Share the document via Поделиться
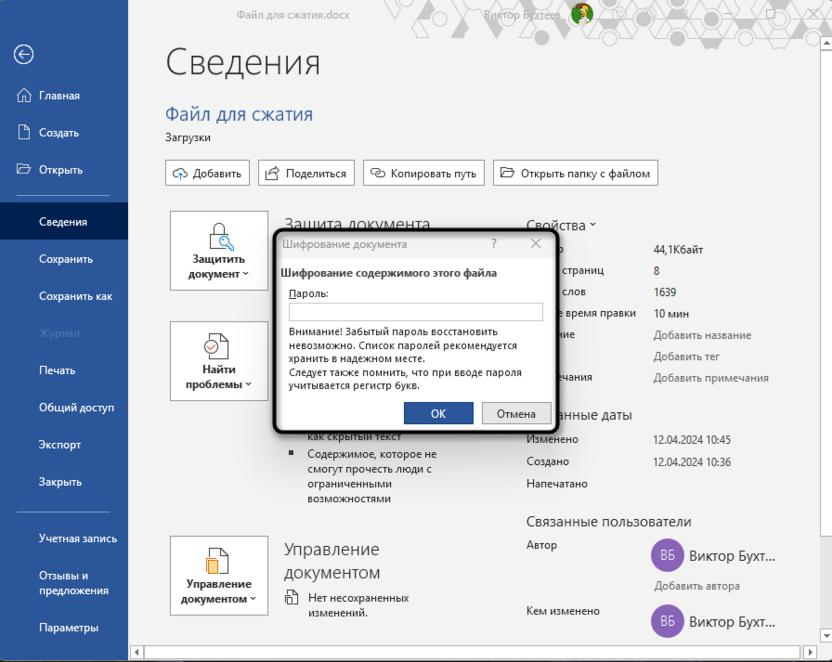Viewport: 832px width, 662px height. (306, 172)
